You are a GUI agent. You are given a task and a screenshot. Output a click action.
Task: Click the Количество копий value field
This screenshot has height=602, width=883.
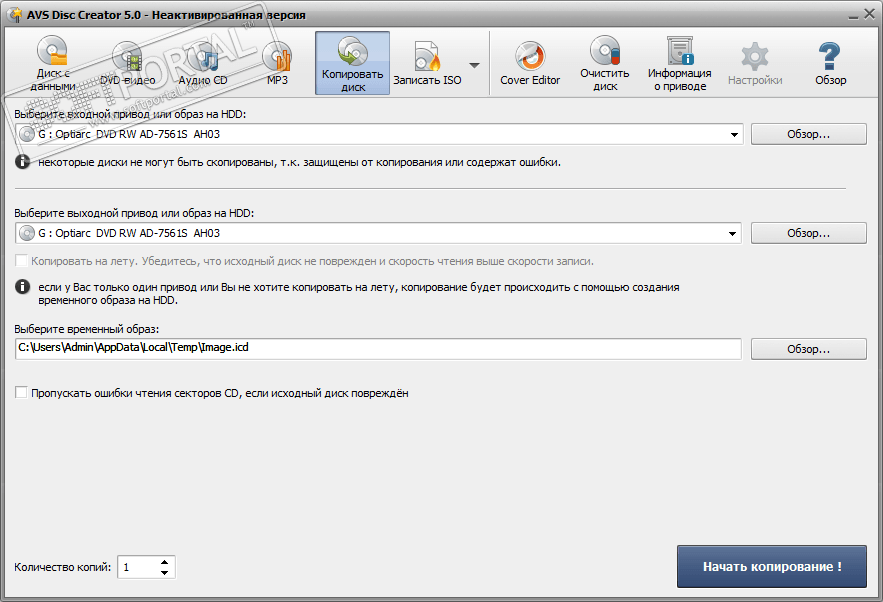pos(139,567)
